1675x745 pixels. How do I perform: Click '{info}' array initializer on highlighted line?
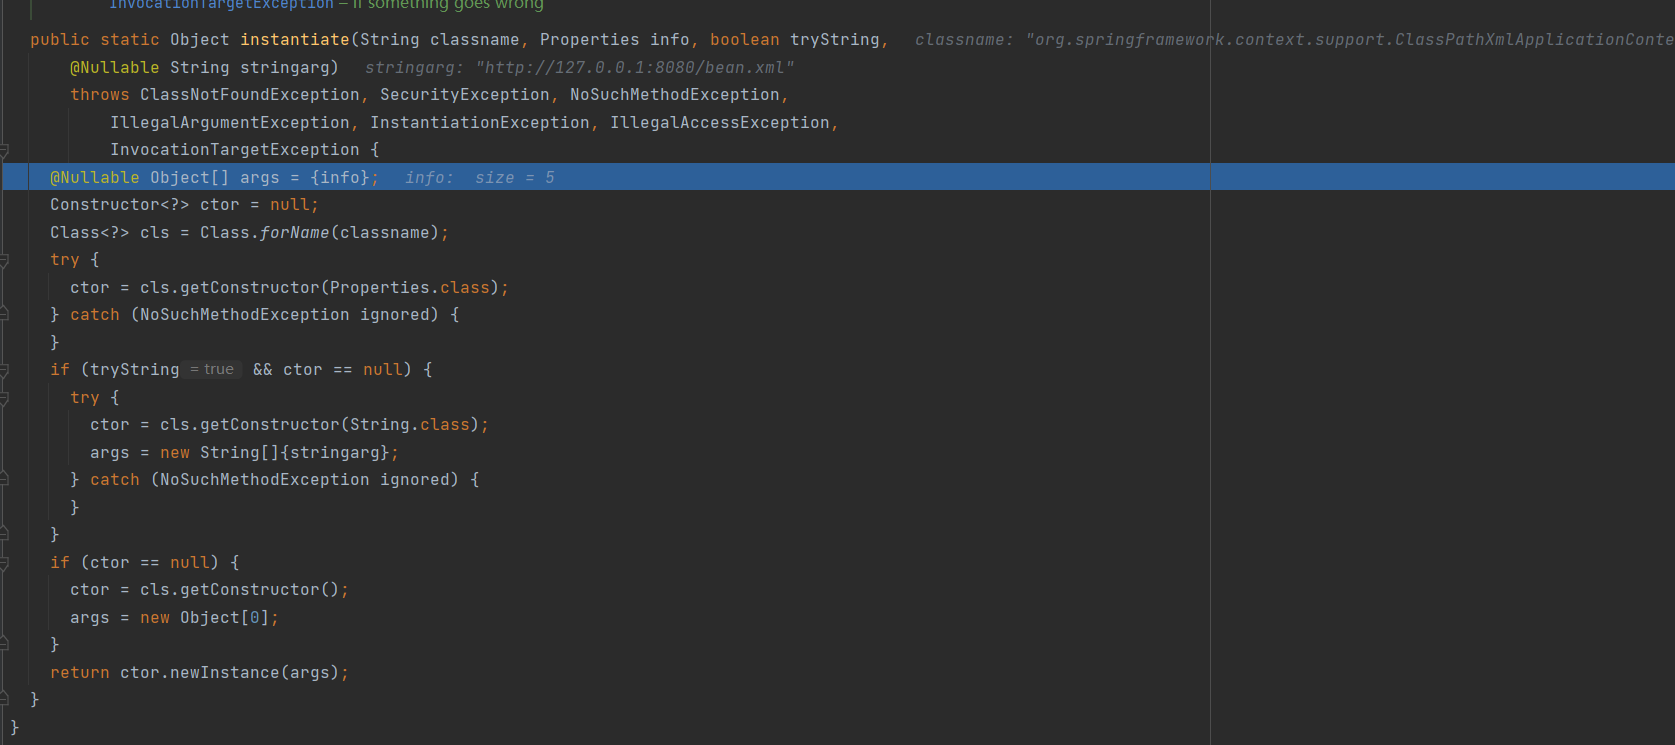click(339, 178)
